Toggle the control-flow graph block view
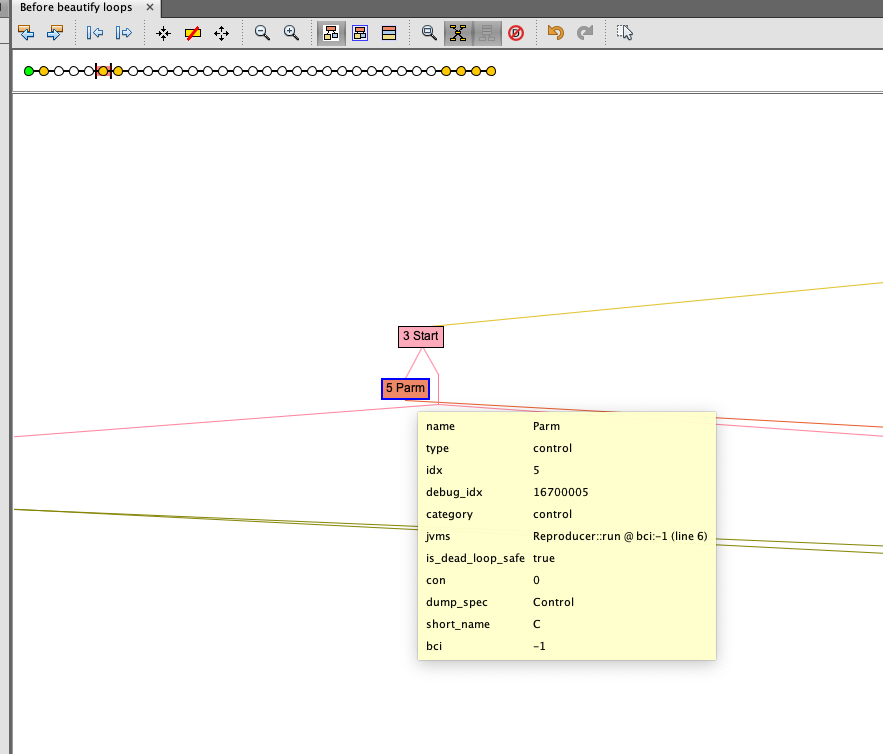The image size is (883, 754). (389, 33)
